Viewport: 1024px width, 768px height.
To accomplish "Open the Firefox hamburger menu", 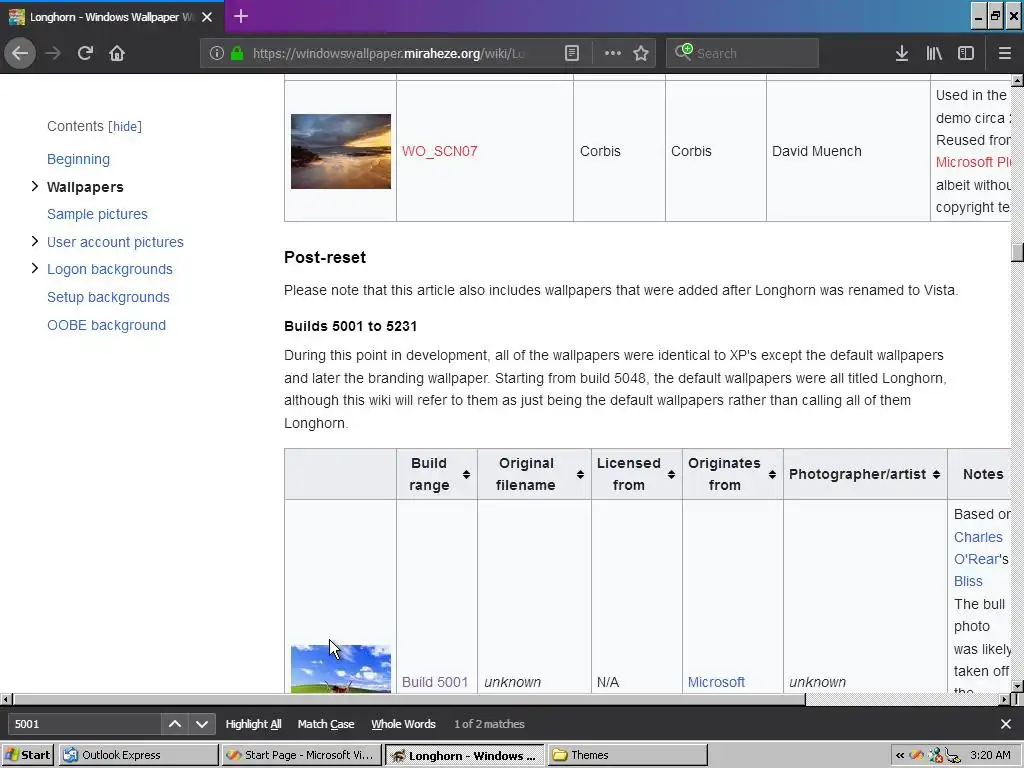I will pos(1004,53).
